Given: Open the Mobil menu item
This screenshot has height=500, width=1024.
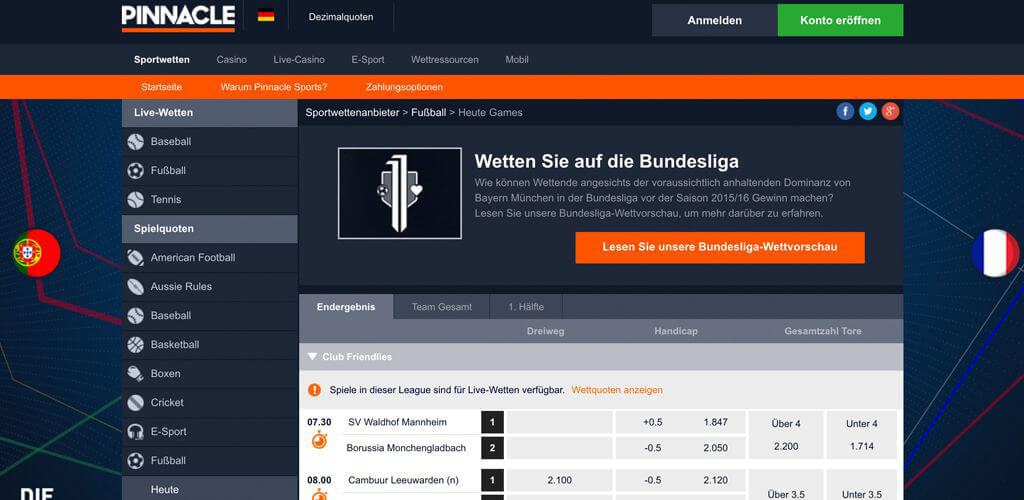Looking at the screenshot, I should point(517,59).
